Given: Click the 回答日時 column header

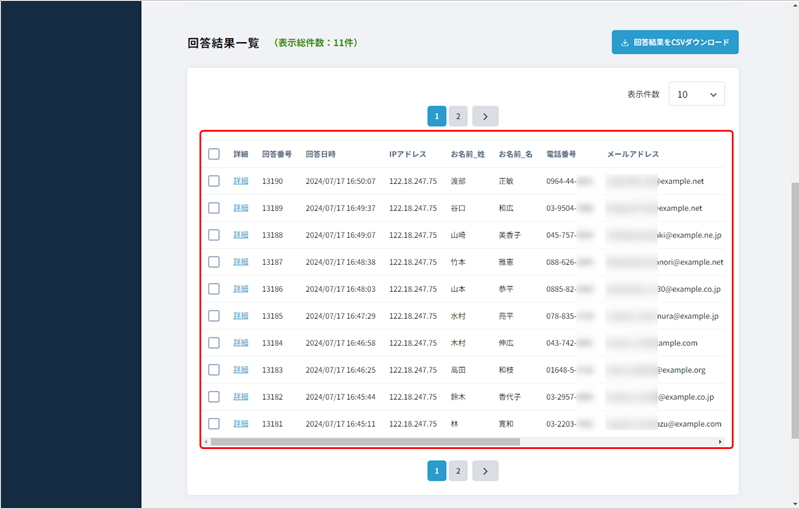Looking at the screenshot, I should click(321, 154).
